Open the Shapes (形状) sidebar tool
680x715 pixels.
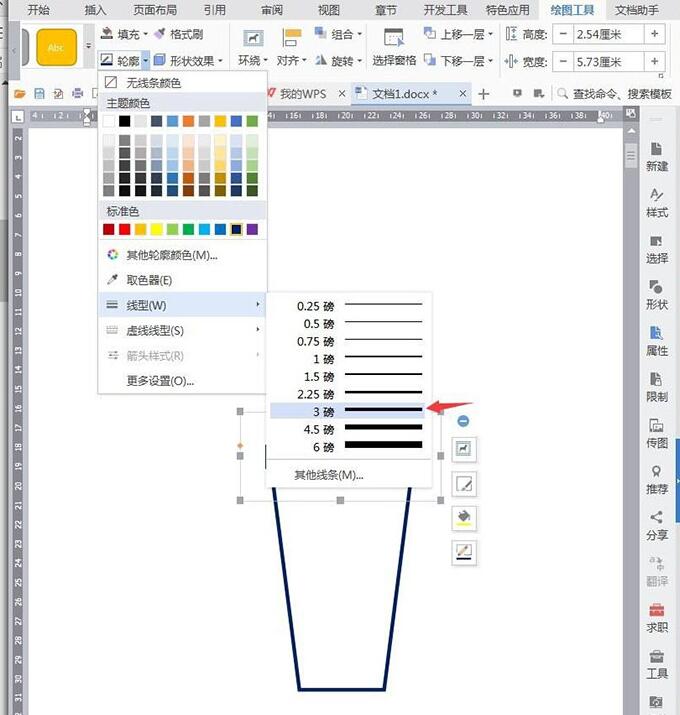tap(657, 295)
